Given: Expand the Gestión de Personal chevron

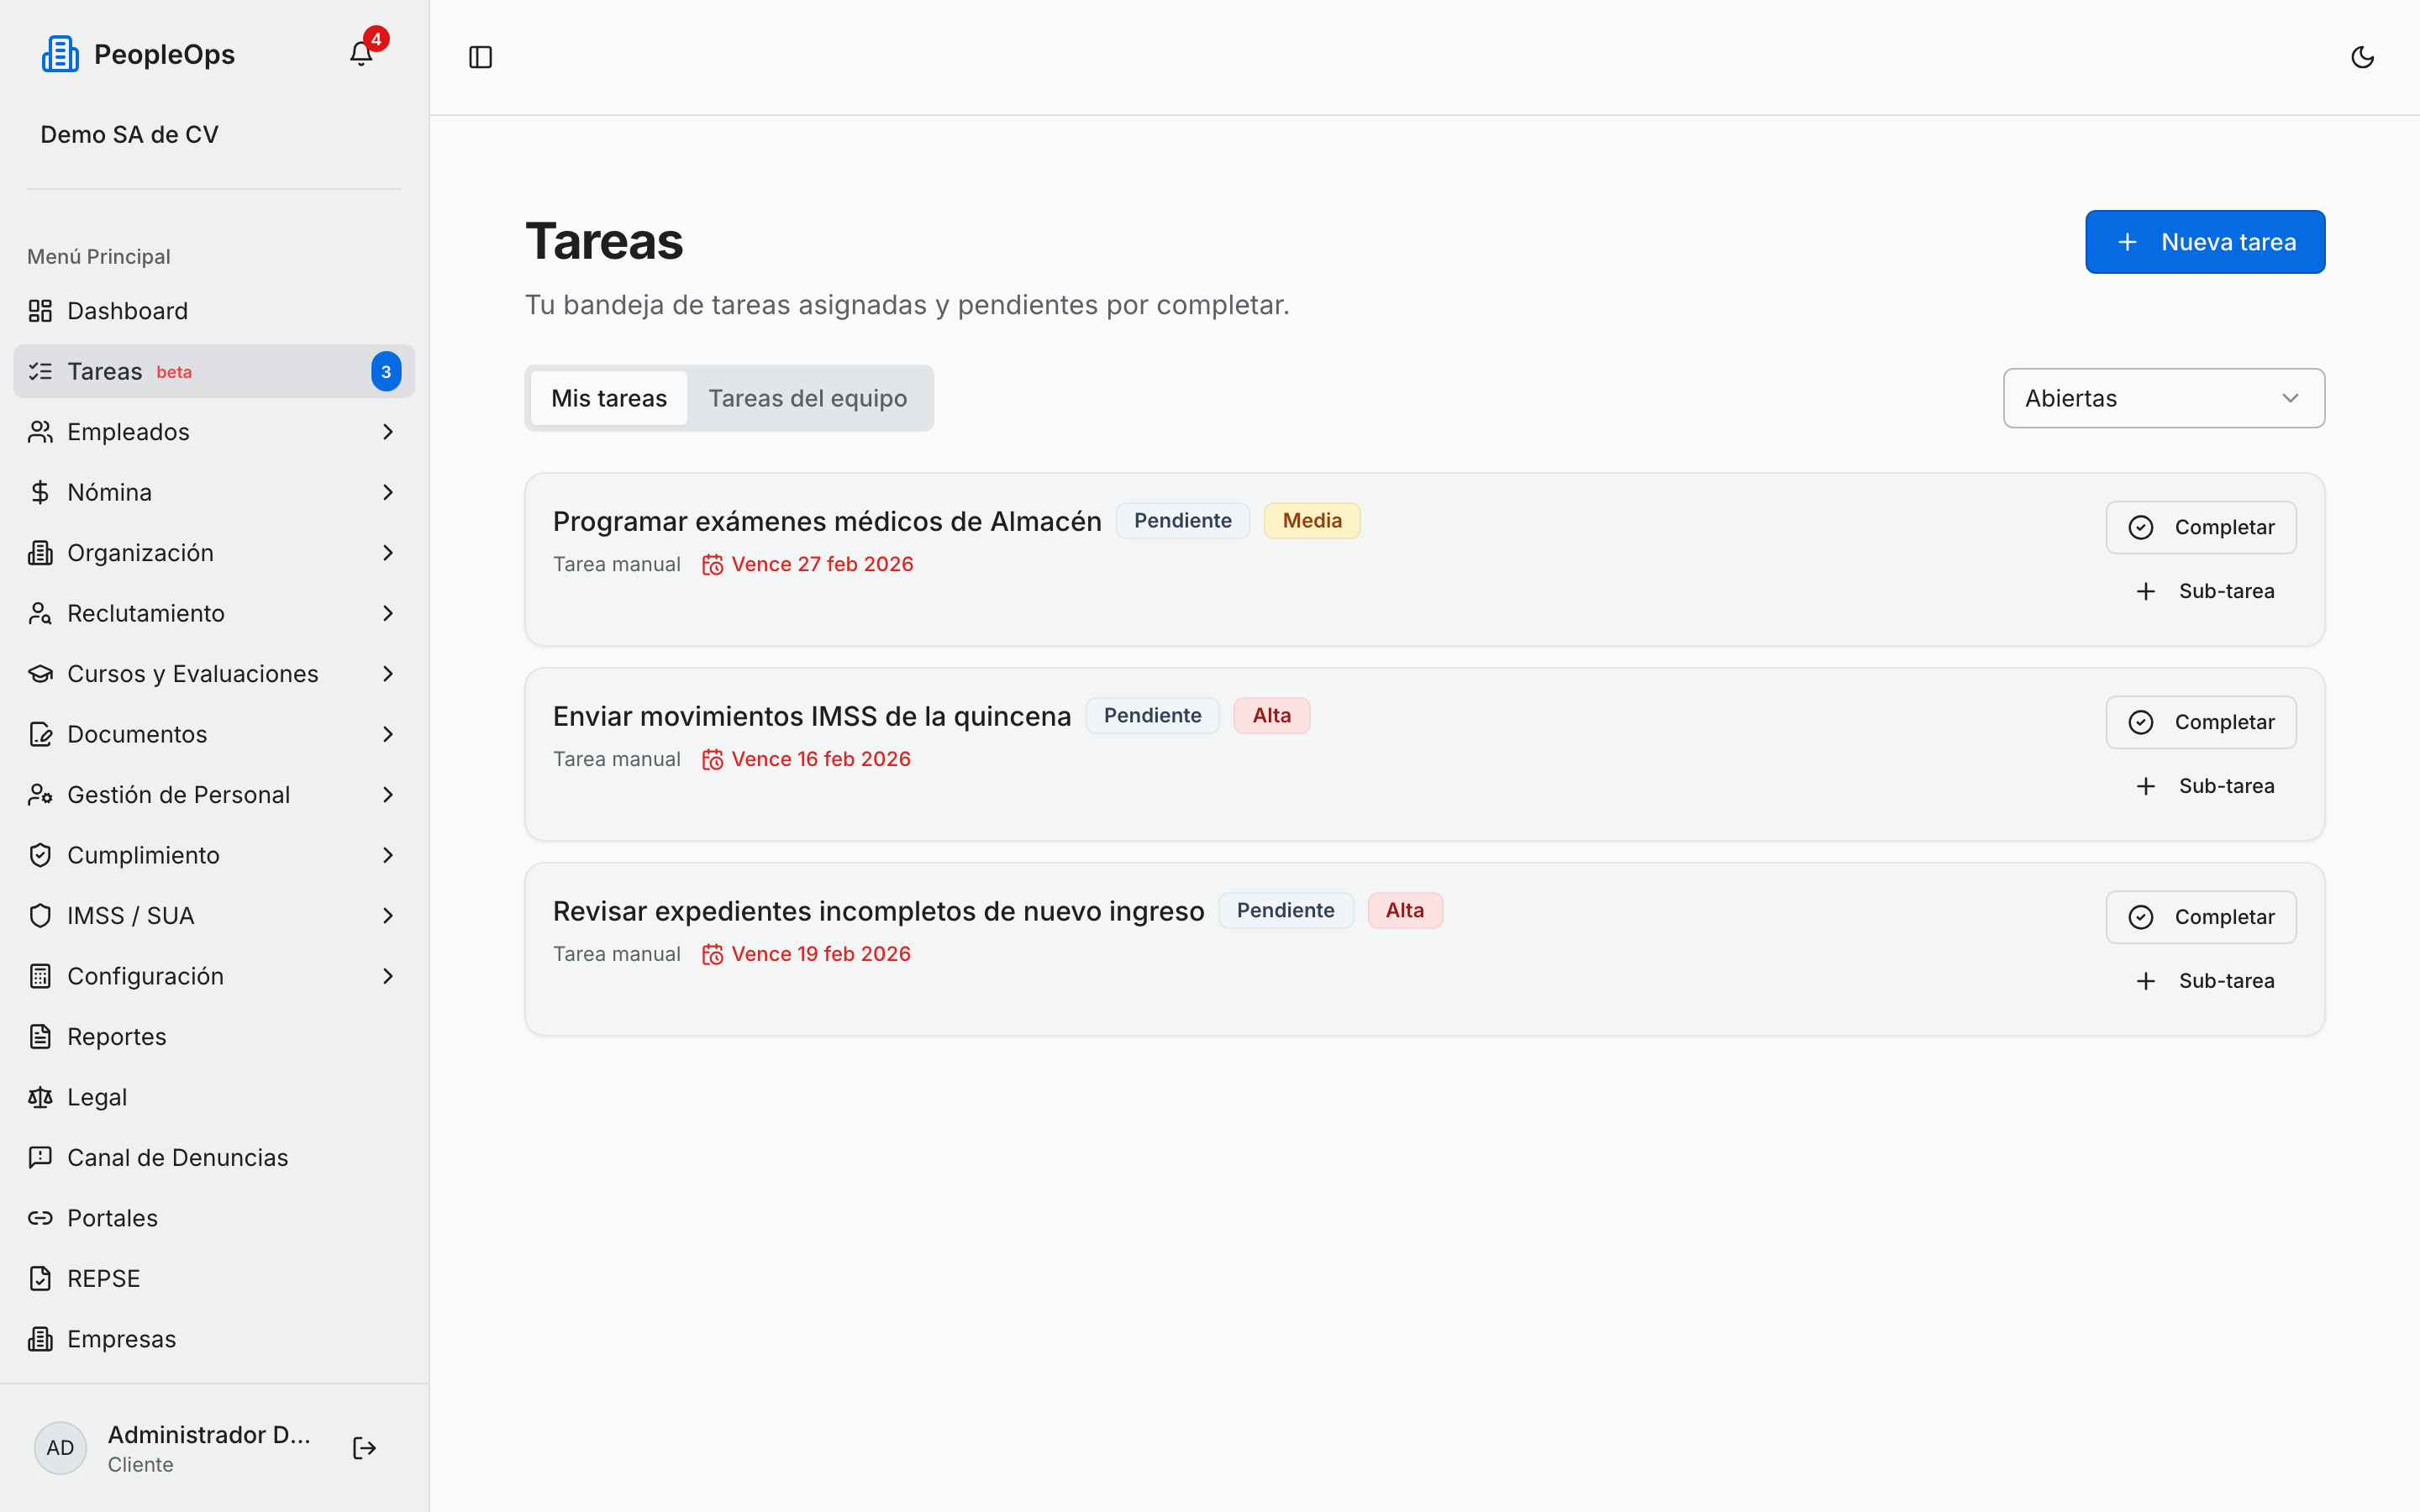Looking at the screenshot, I should 388,795.
